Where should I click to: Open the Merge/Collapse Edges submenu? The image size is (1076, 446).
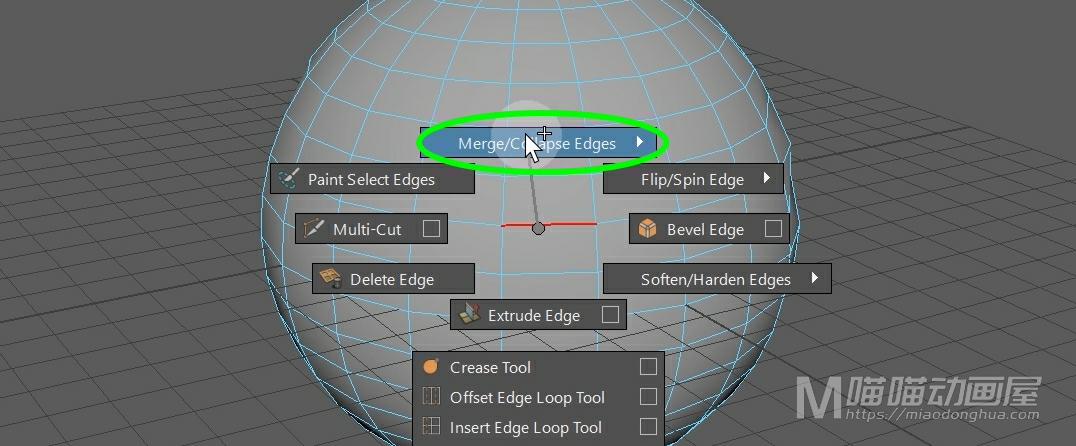(x=539, y=143)
